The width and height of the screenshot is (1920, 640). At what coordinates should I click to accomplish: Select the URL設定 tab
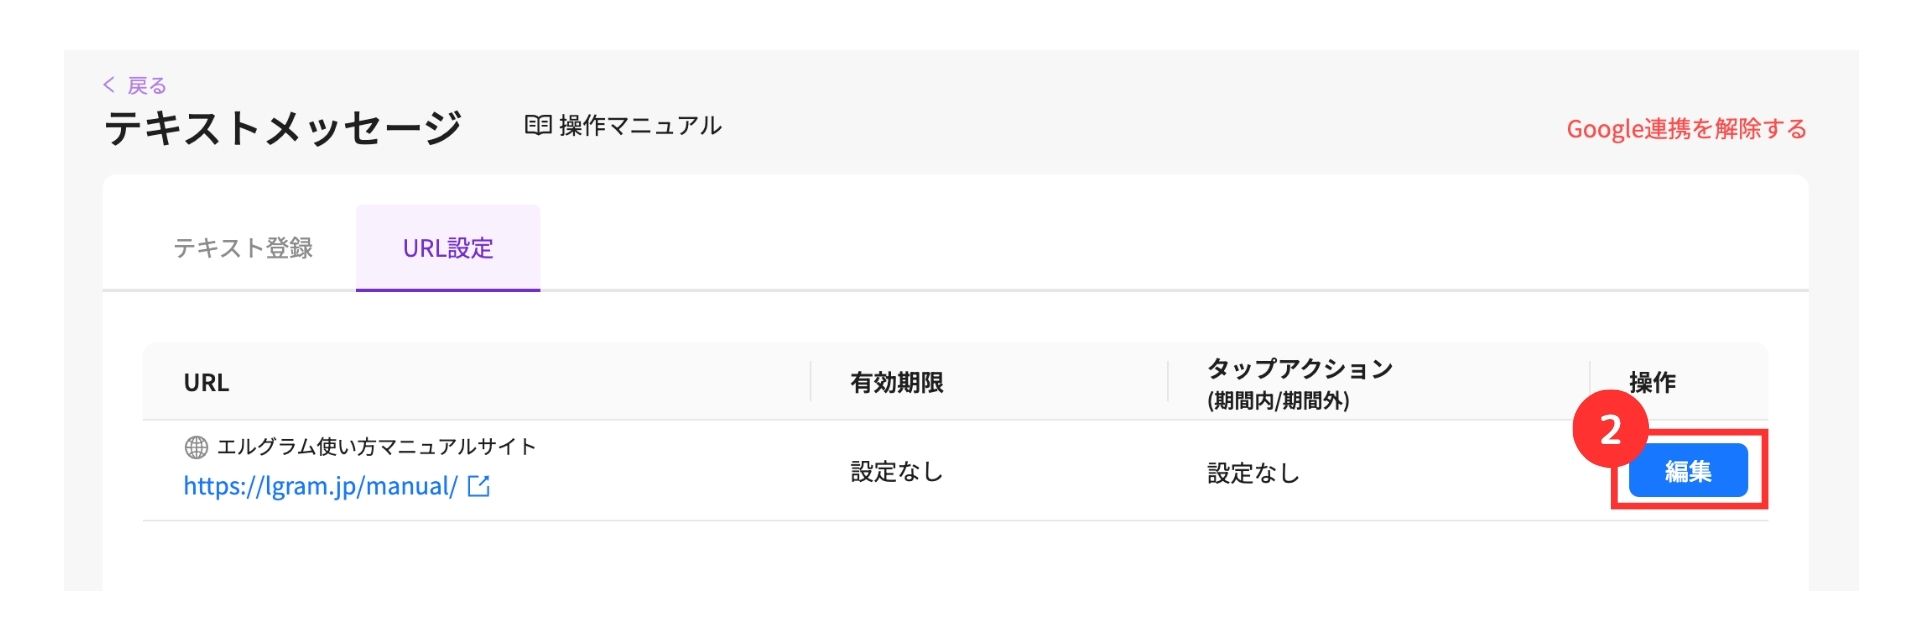[x=448, y=248]
